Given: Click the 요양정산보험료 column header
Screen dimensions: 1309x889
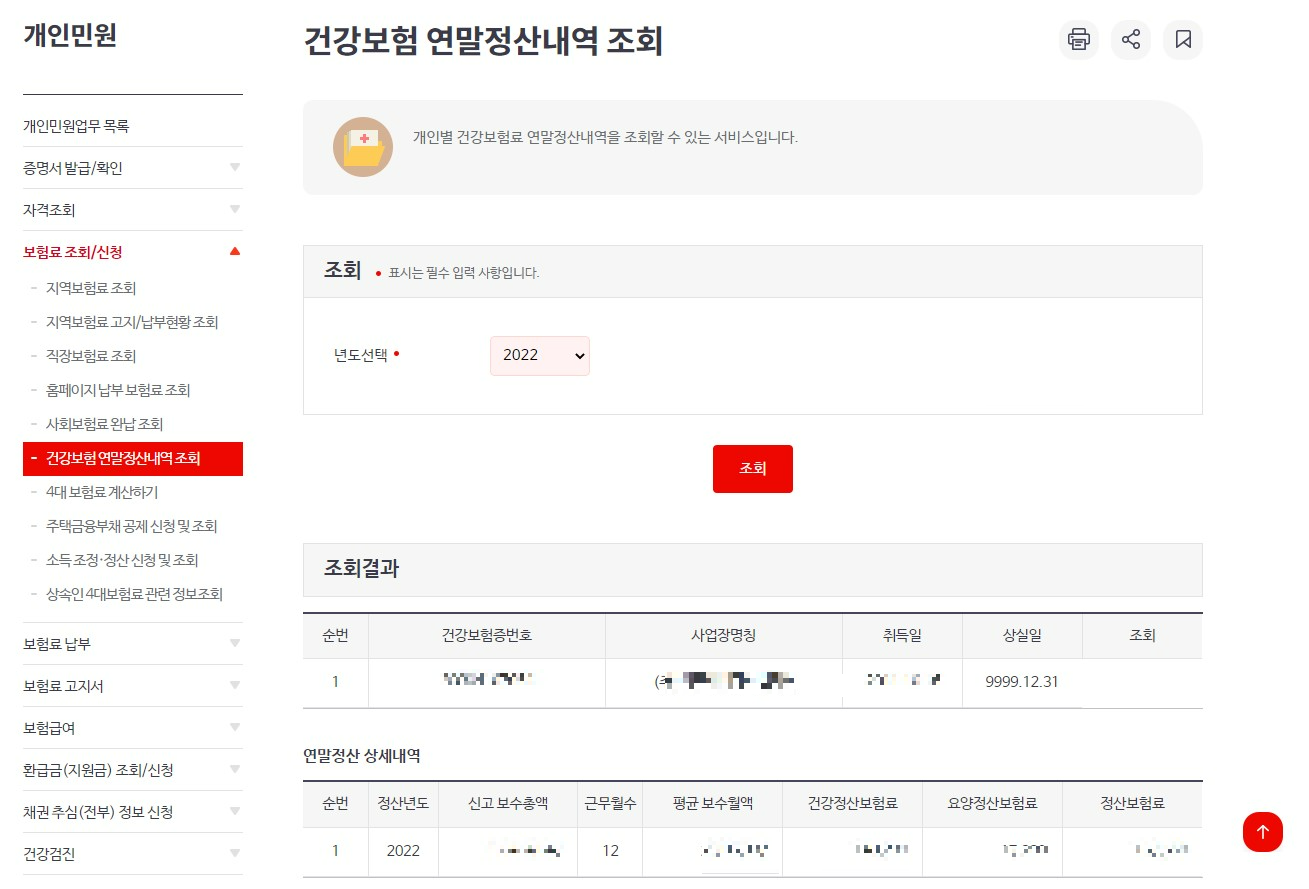Looking at the screenshot, I should click(993, 804).
